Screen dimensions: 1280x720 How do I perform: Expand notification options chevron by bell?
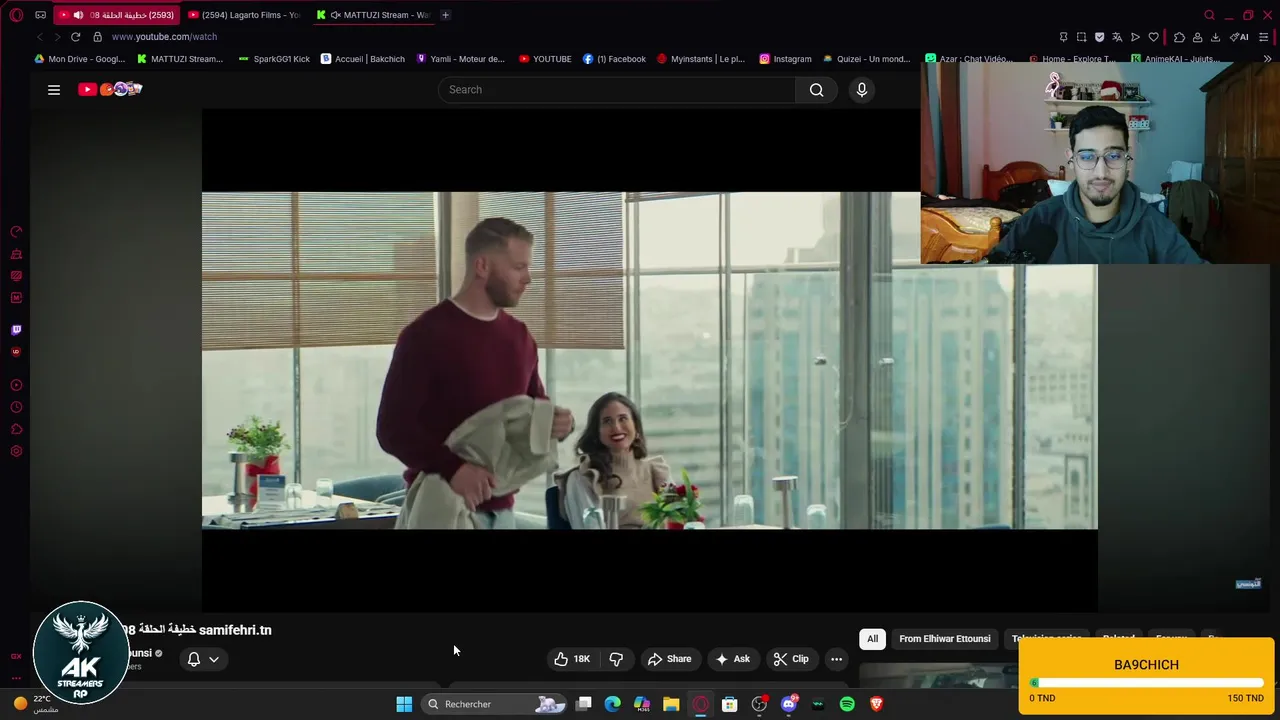click(x=214, y=659)
